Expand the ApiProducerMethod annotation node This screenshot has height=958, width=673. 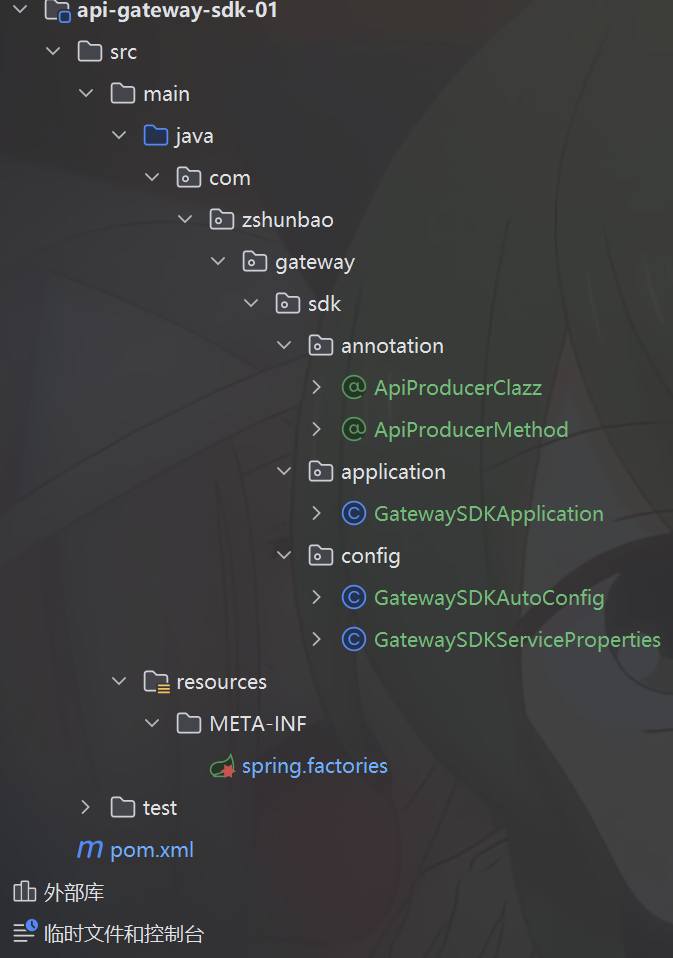click(x=317, y=430)
